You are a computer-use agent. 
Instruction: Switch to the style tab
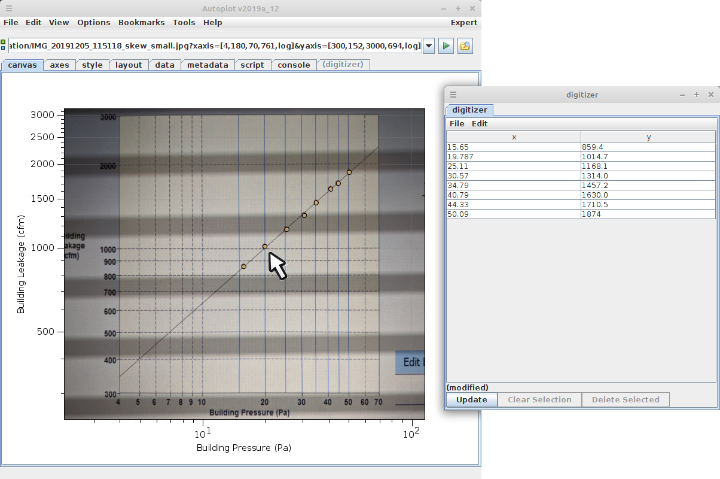point(92,65)
